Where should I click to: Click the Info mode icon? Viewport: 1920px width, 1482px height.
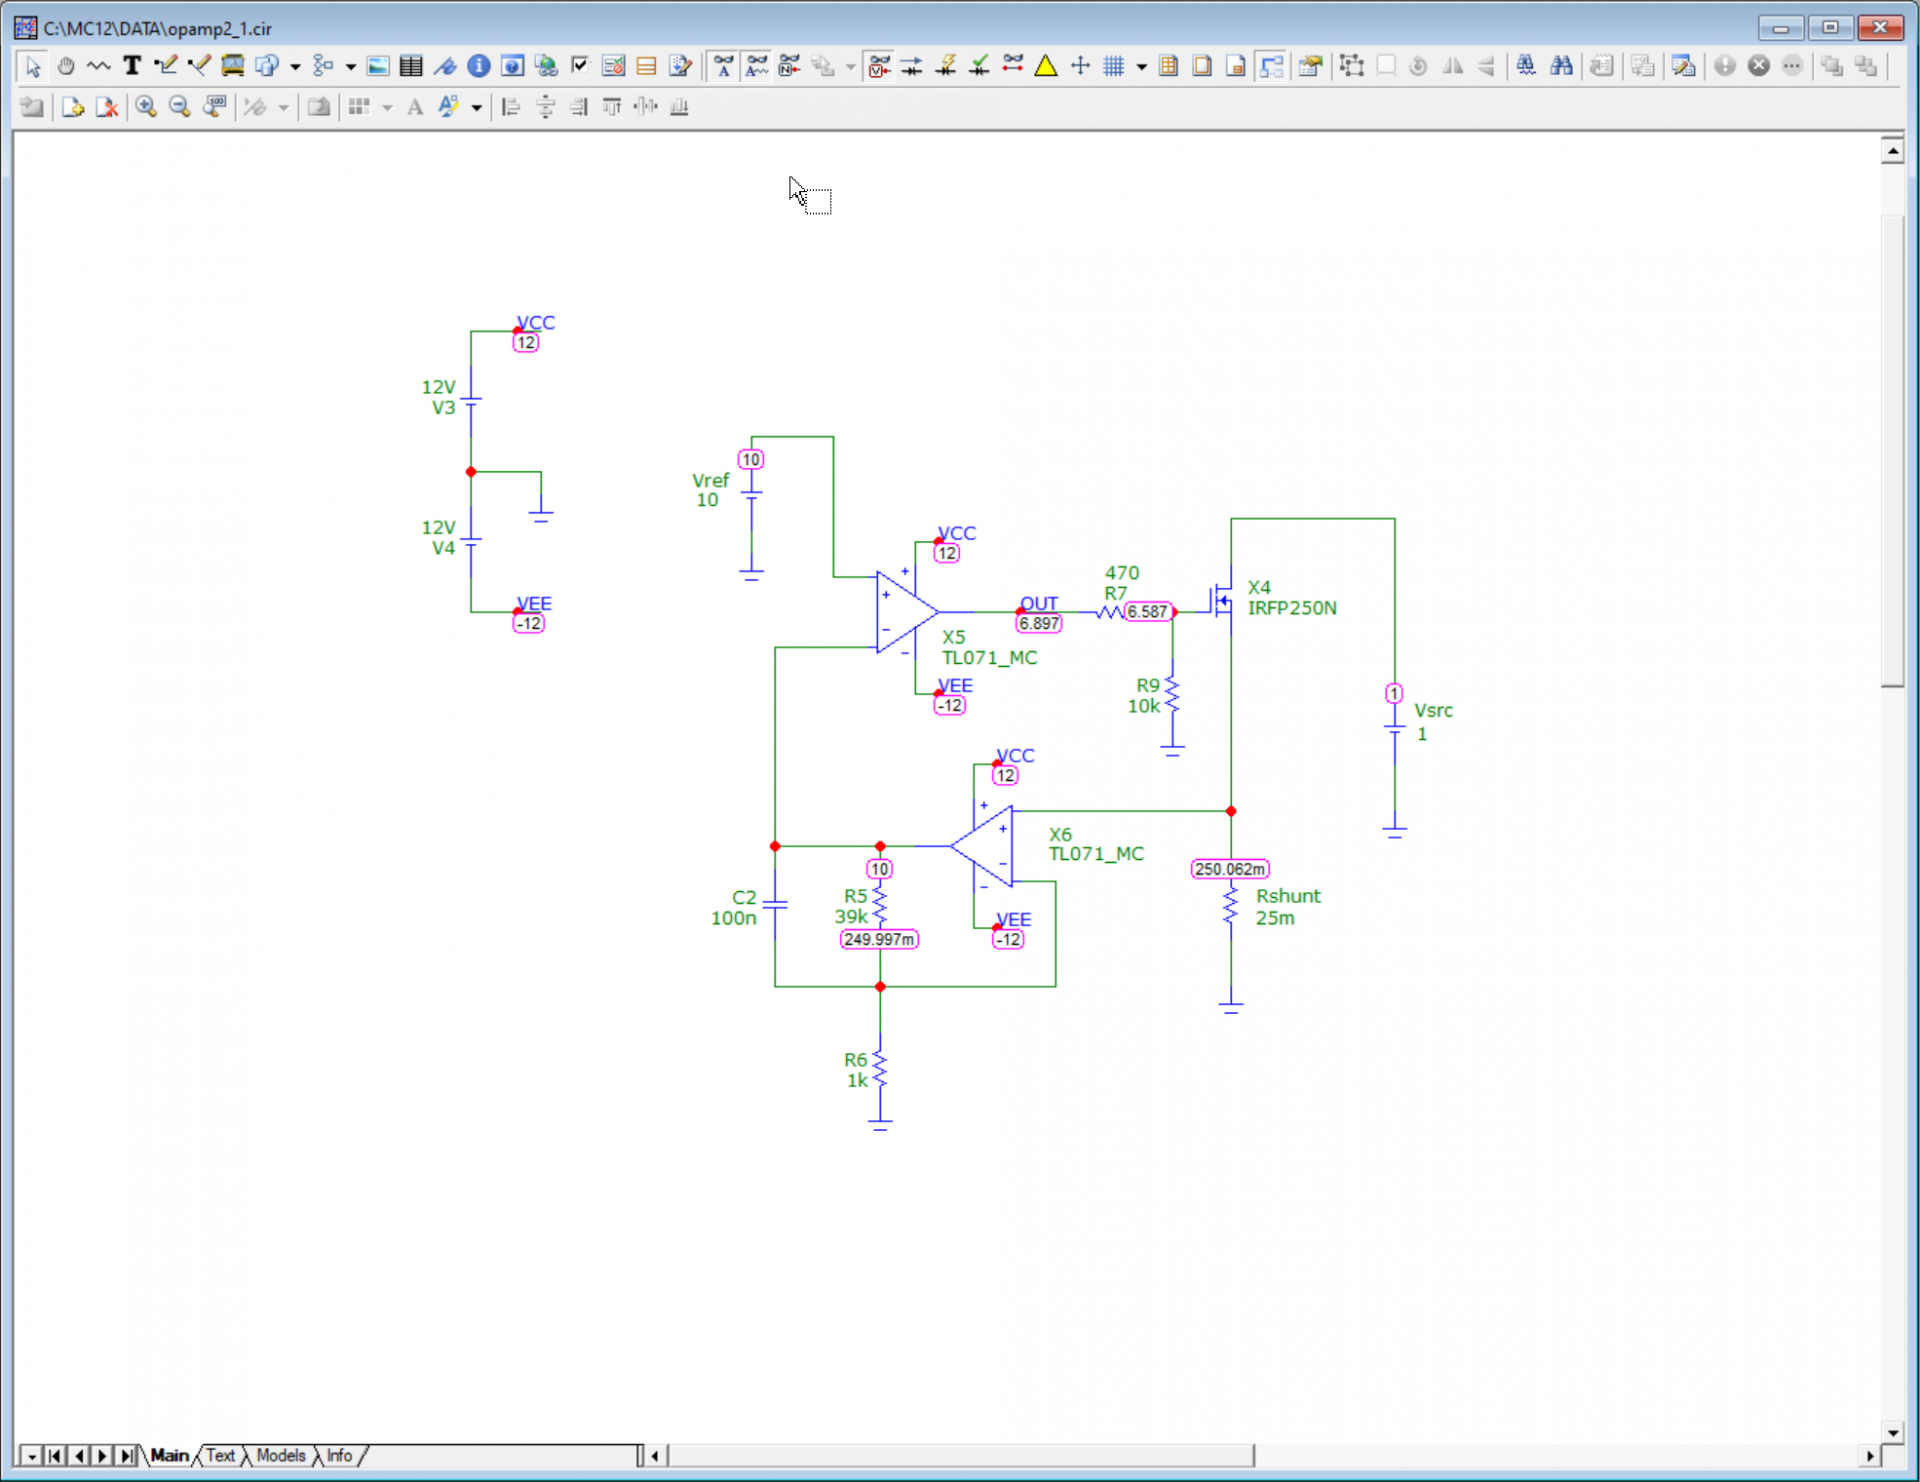(x=479, y=66)
